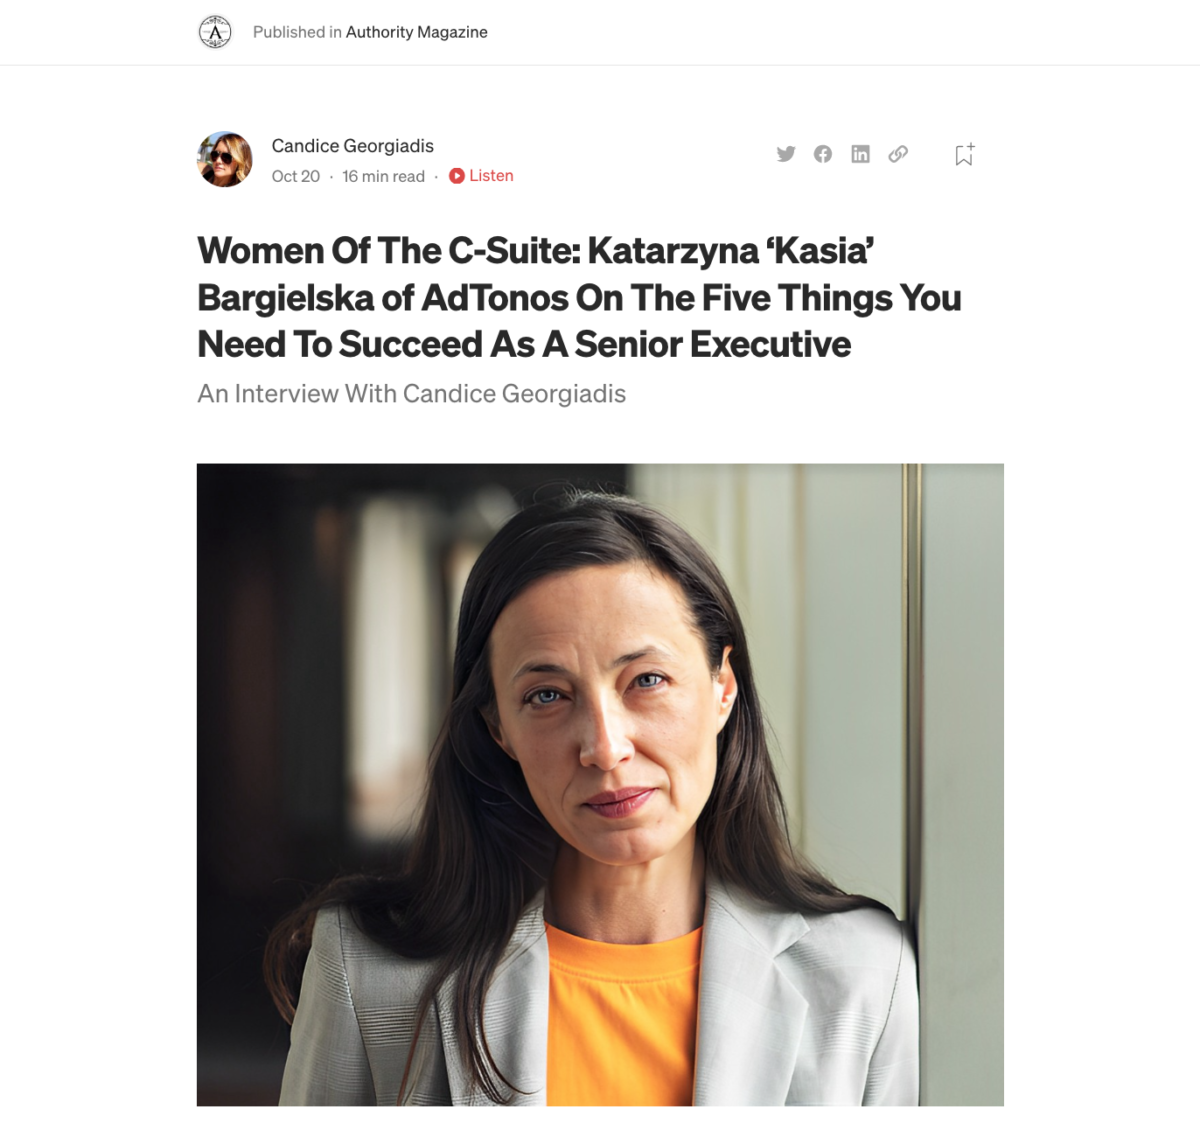Click the 'Oct 20' publish date

(296, 176)
